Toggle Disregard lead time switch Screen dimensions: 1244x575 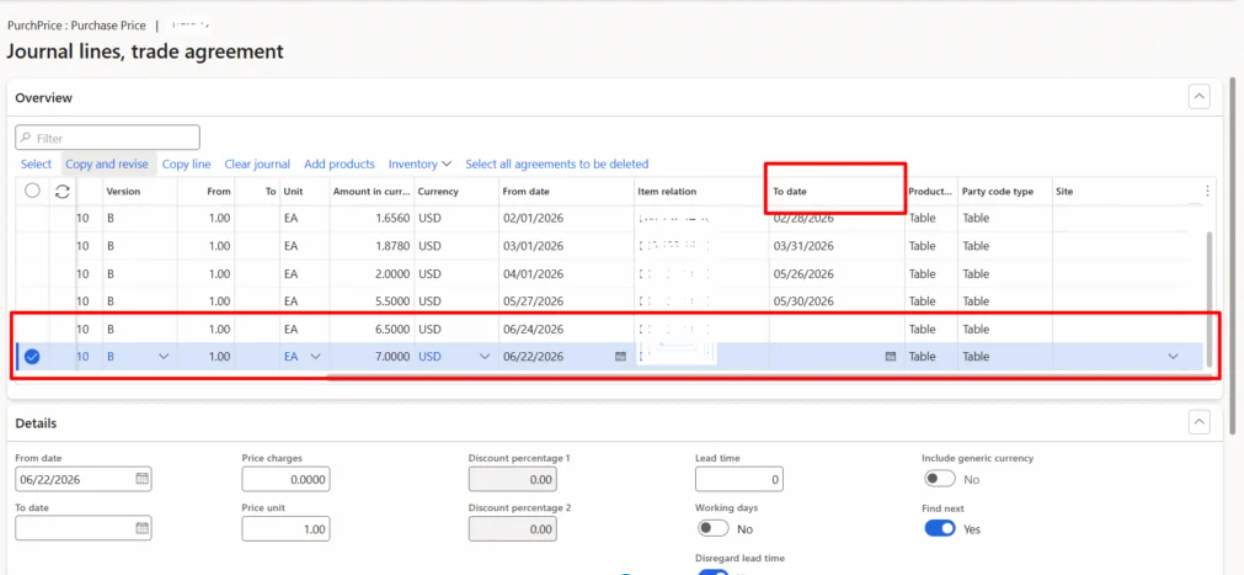(713, 571)
